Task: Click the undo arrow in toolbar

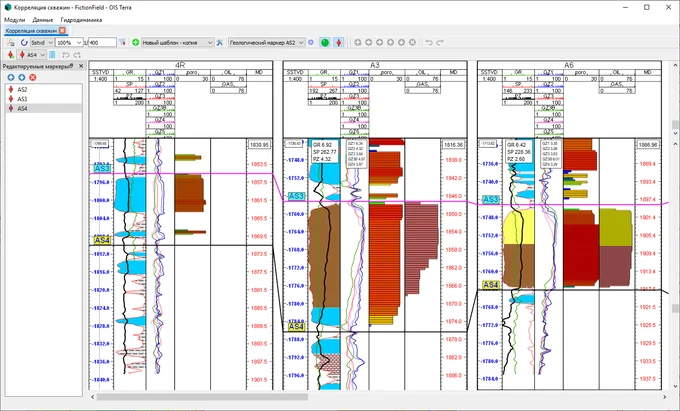Action: (x=429, y=43)
